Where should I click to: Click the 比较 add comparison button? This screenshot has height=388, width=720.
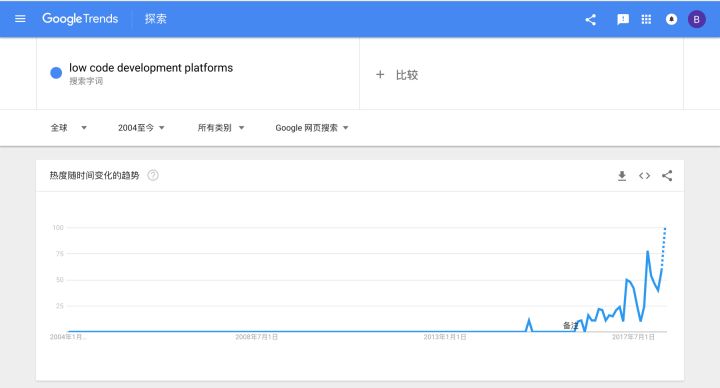pyautogui.click(x=397, y=75)
